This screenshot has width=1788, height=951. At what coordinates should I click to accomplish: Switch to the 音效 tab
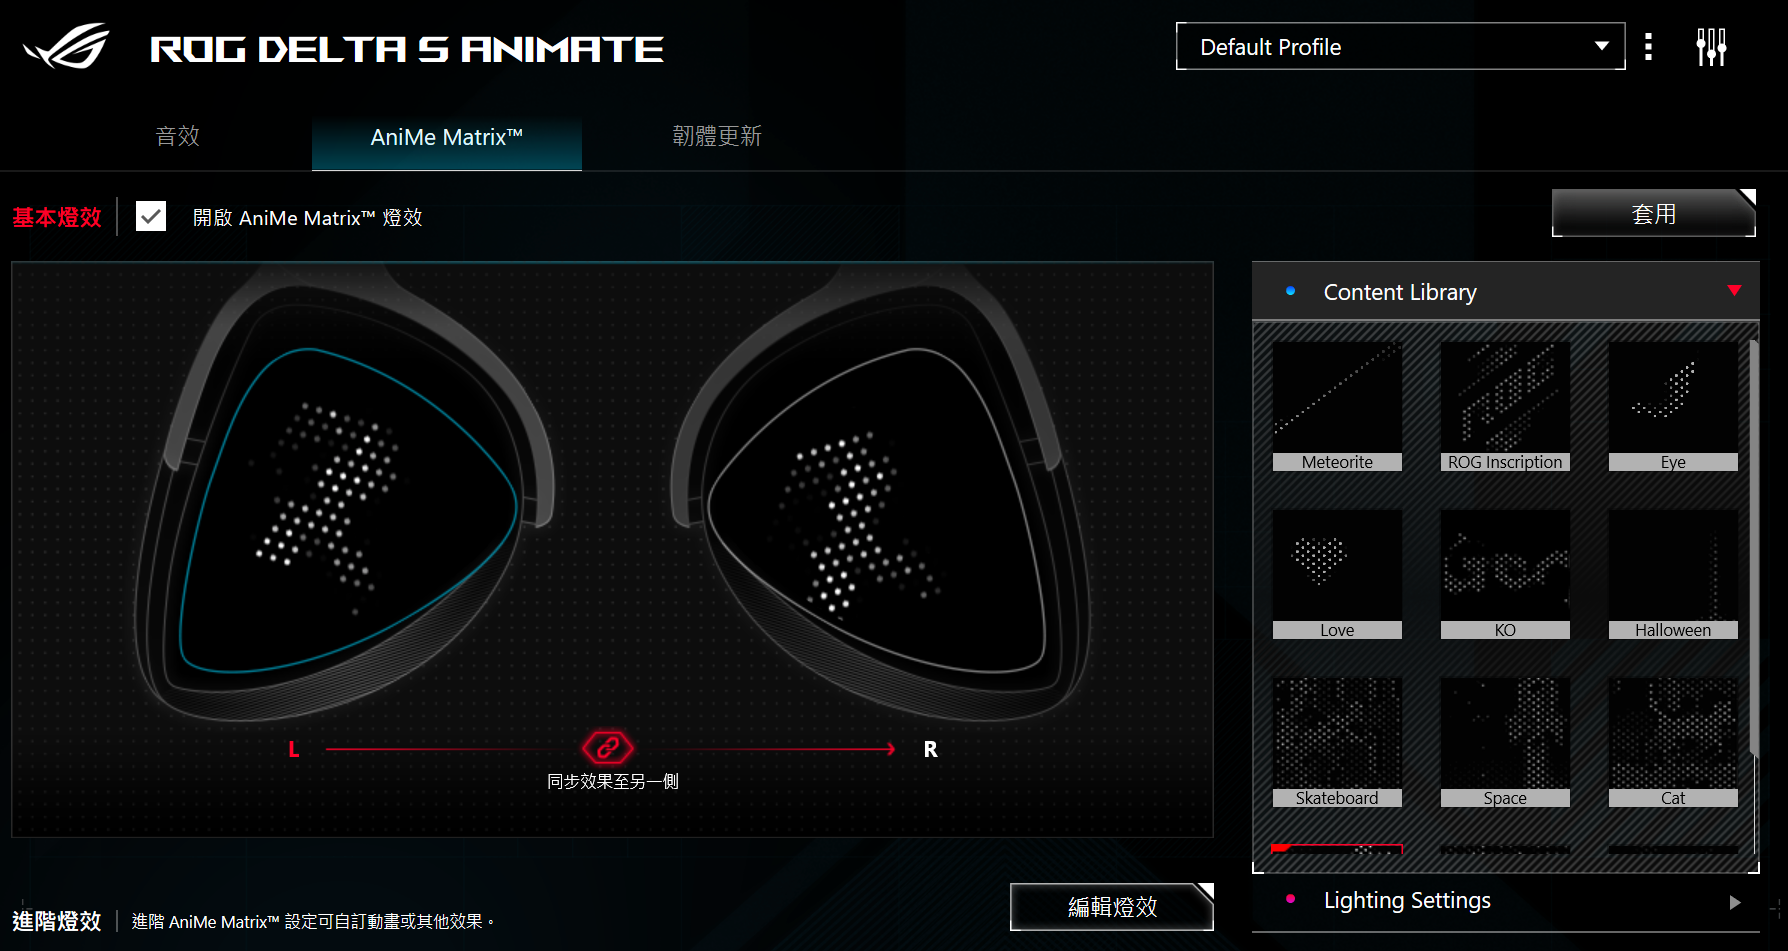tap(178, 136)
